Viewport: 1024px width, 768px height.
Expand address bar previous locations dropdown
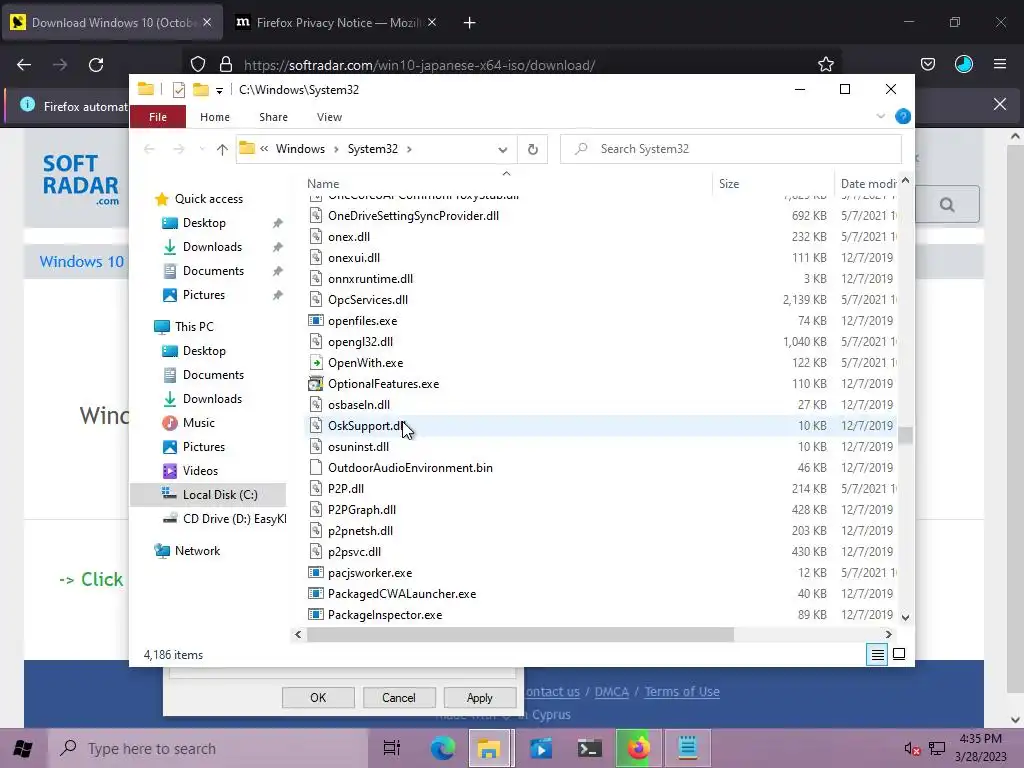(502, 150)
